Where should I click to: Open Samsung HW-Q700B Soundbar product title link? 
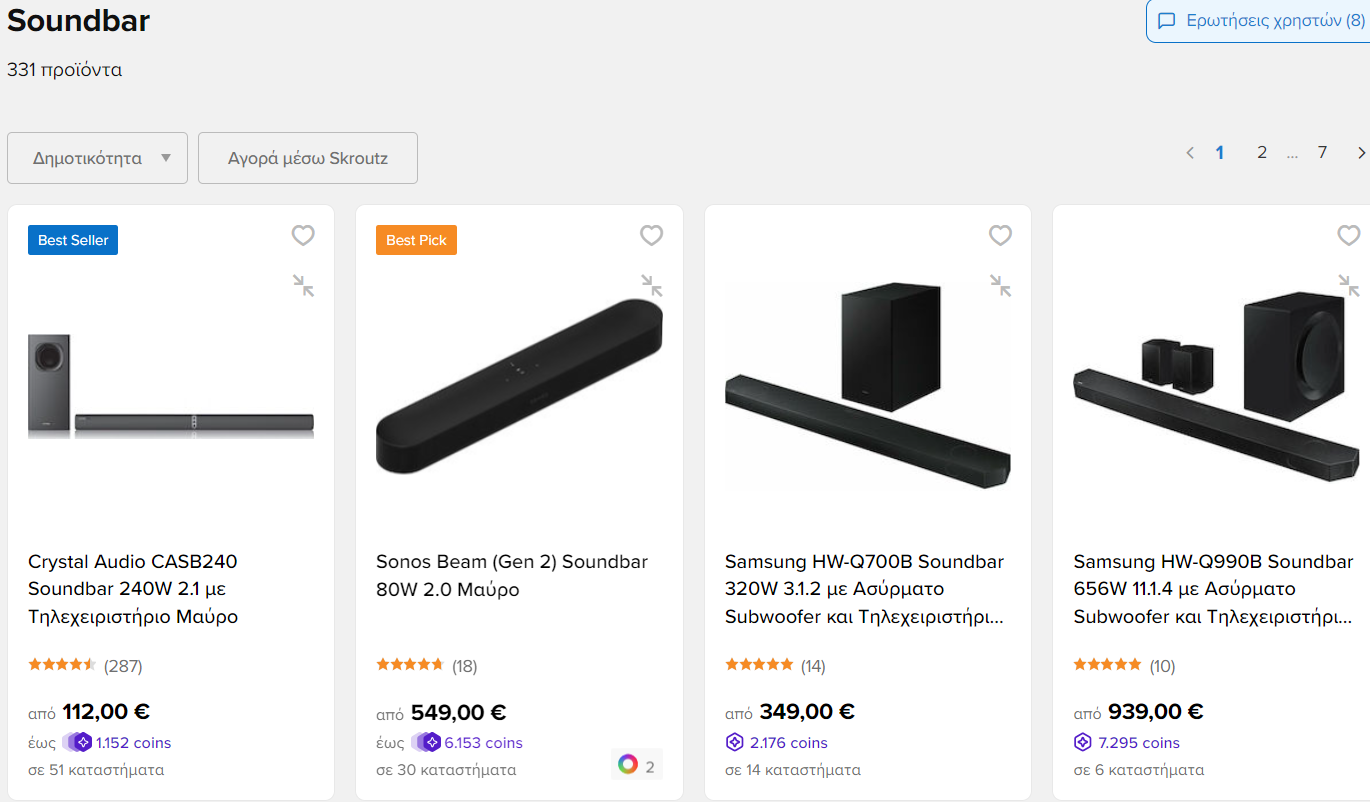click(865, 589)
